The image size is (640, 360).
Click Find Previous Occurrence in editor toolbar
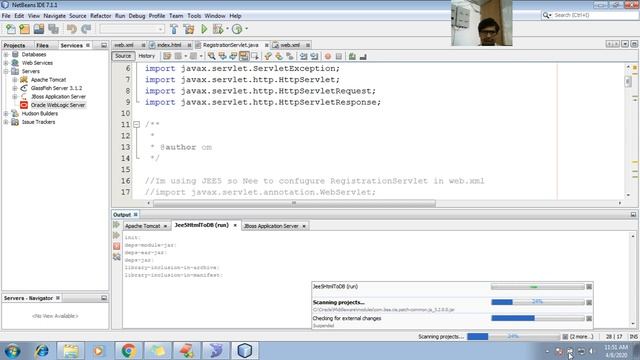point(222,56)
